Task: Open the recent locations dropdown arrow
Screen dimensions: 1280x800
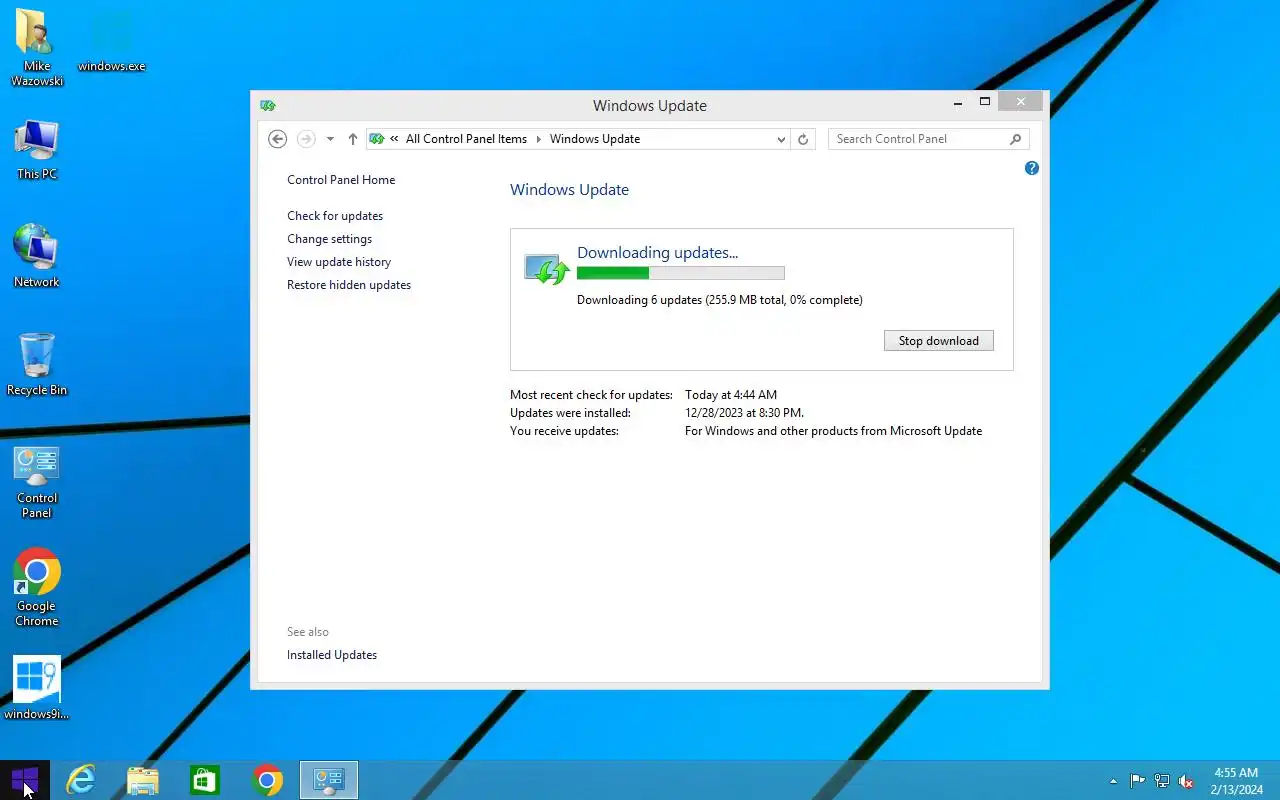Action: tap(330, 139)
